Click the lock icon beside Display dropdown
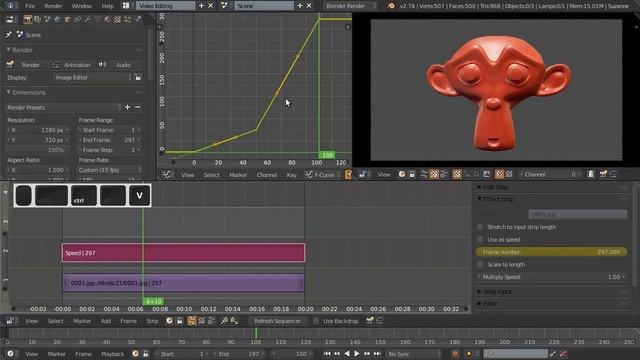 [x=138, y=77]
